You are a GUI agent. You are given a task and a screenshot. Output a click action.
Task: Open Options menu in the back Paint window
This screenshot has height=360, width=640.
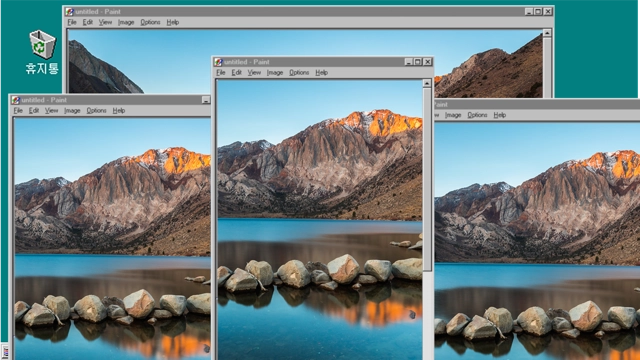(x=150, y=22)
